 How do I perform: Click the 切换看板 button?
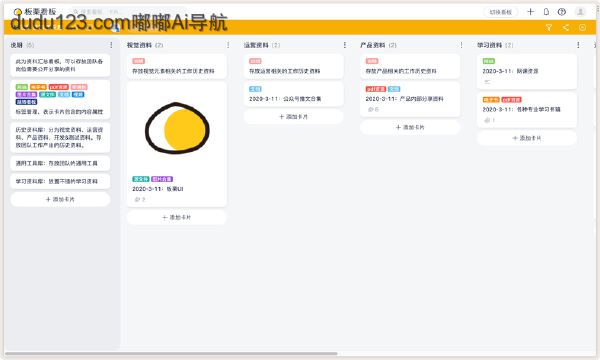coord(501,12)
